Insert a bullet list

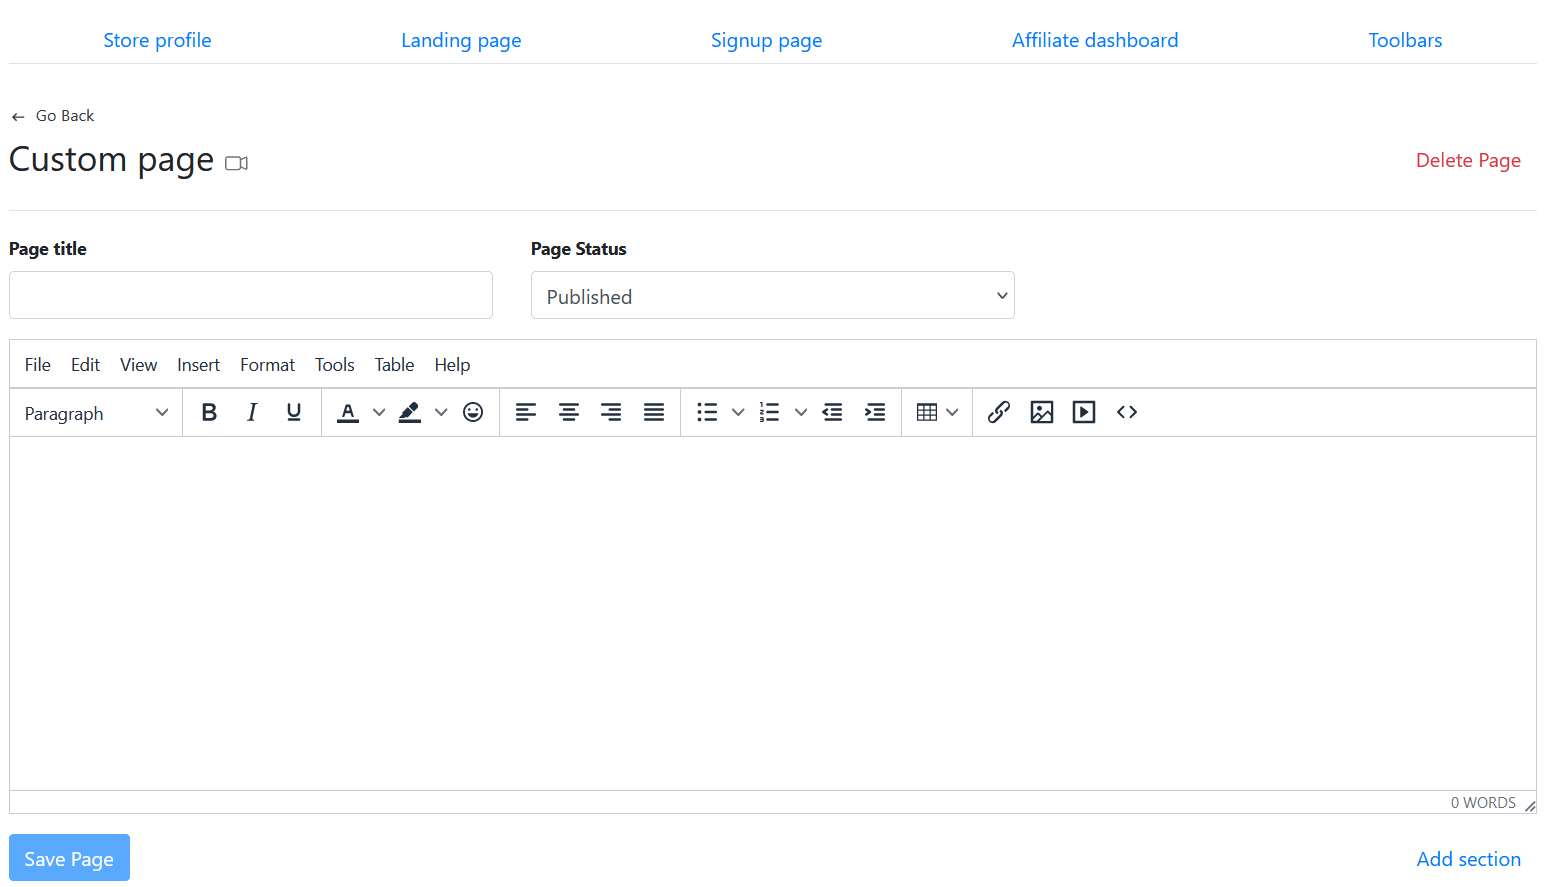[707, 412]
